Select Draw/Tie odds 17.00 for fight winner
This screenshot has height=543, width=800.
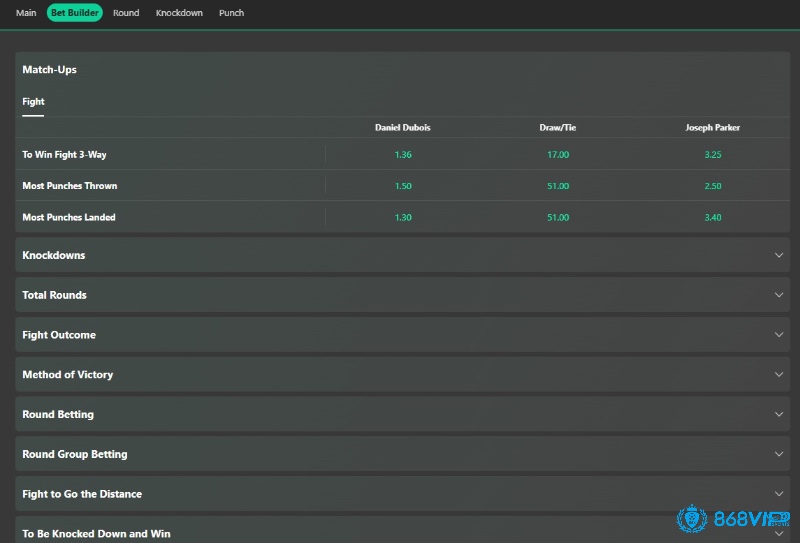(x=558, y=155)
